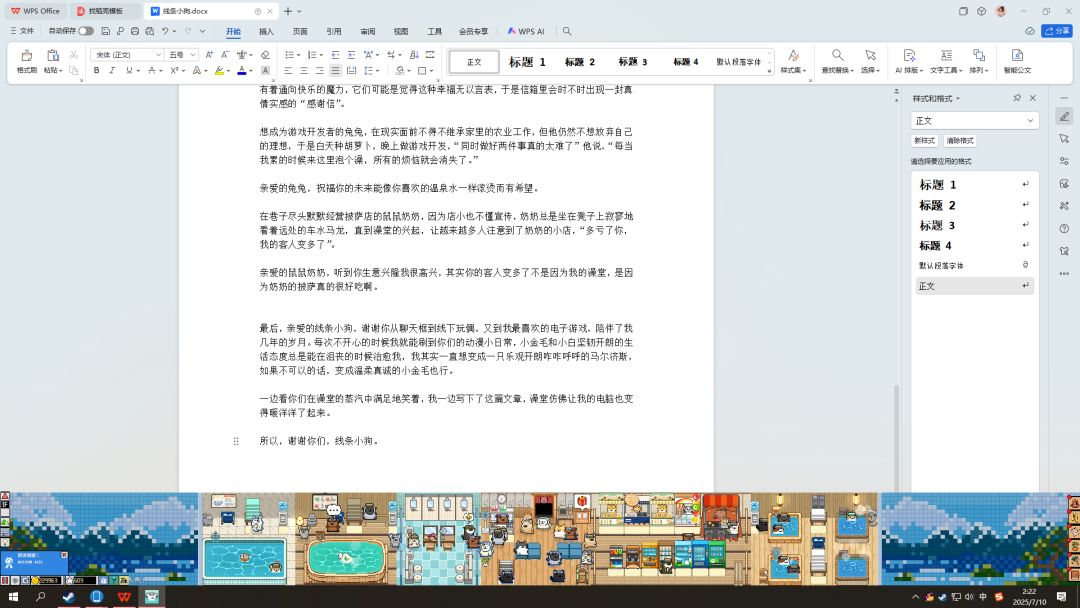1080x608 pixels.
Task: Click the Format Painter (格式刷) icon
Action: 26,57
